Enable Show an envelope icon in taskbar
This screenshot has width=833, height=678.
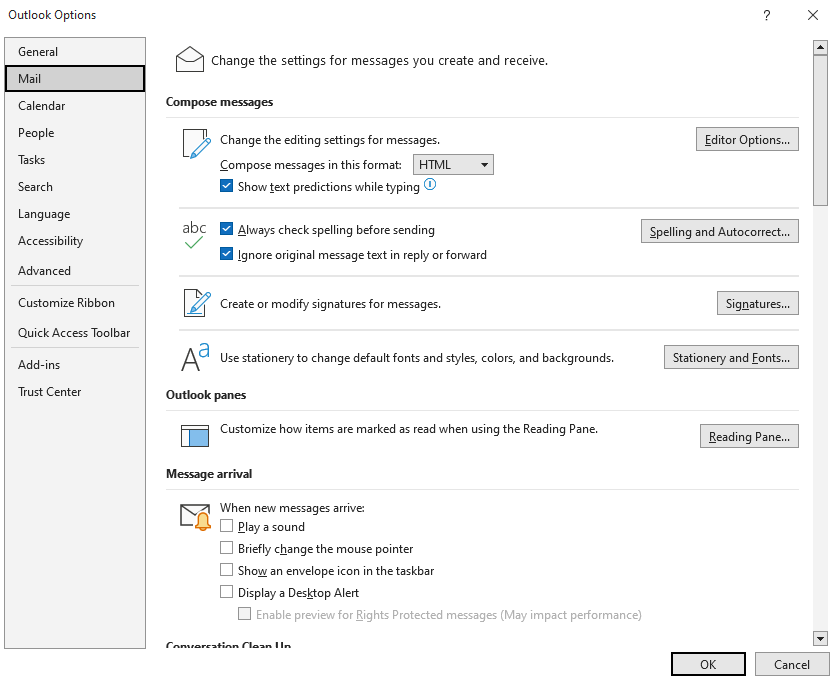click(226, 570)
